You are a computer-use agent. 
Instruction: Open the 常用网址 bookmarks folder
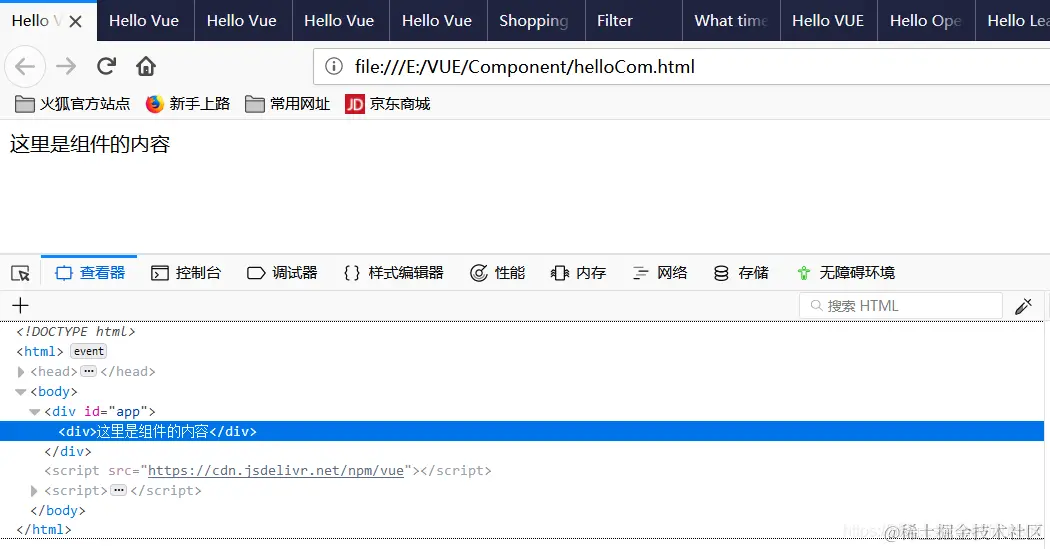click(287, 104)
